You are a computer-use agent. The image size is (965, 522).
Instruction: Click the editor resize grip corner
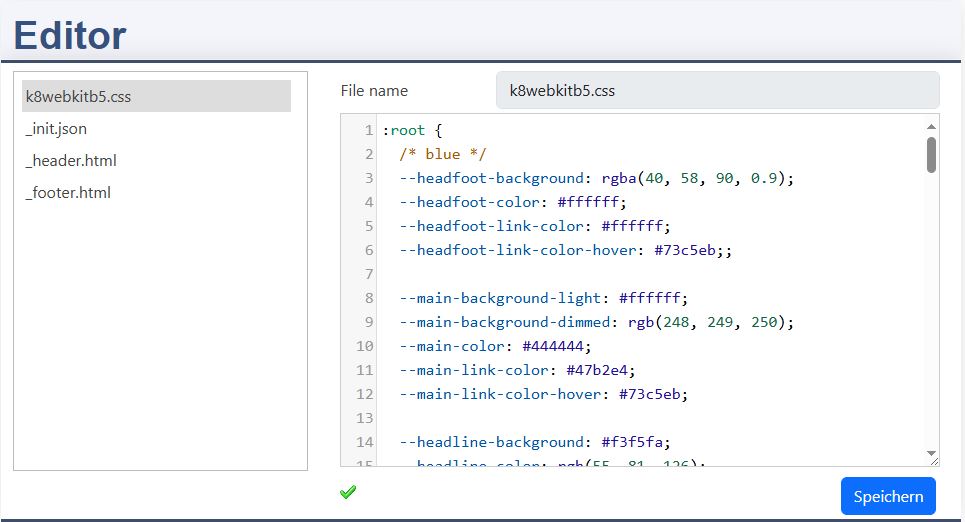coord(934,461)
